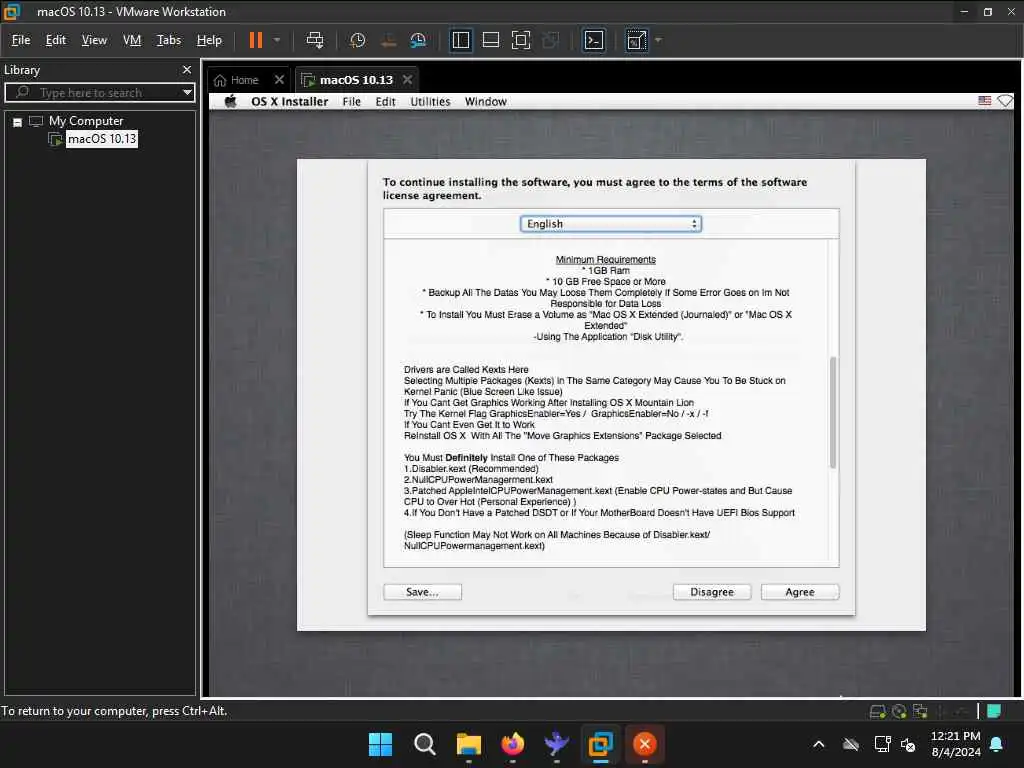Viewport: 1024px width, 768px height.
Task: Click the hard disk device status icon
Action: coord(878,711)
